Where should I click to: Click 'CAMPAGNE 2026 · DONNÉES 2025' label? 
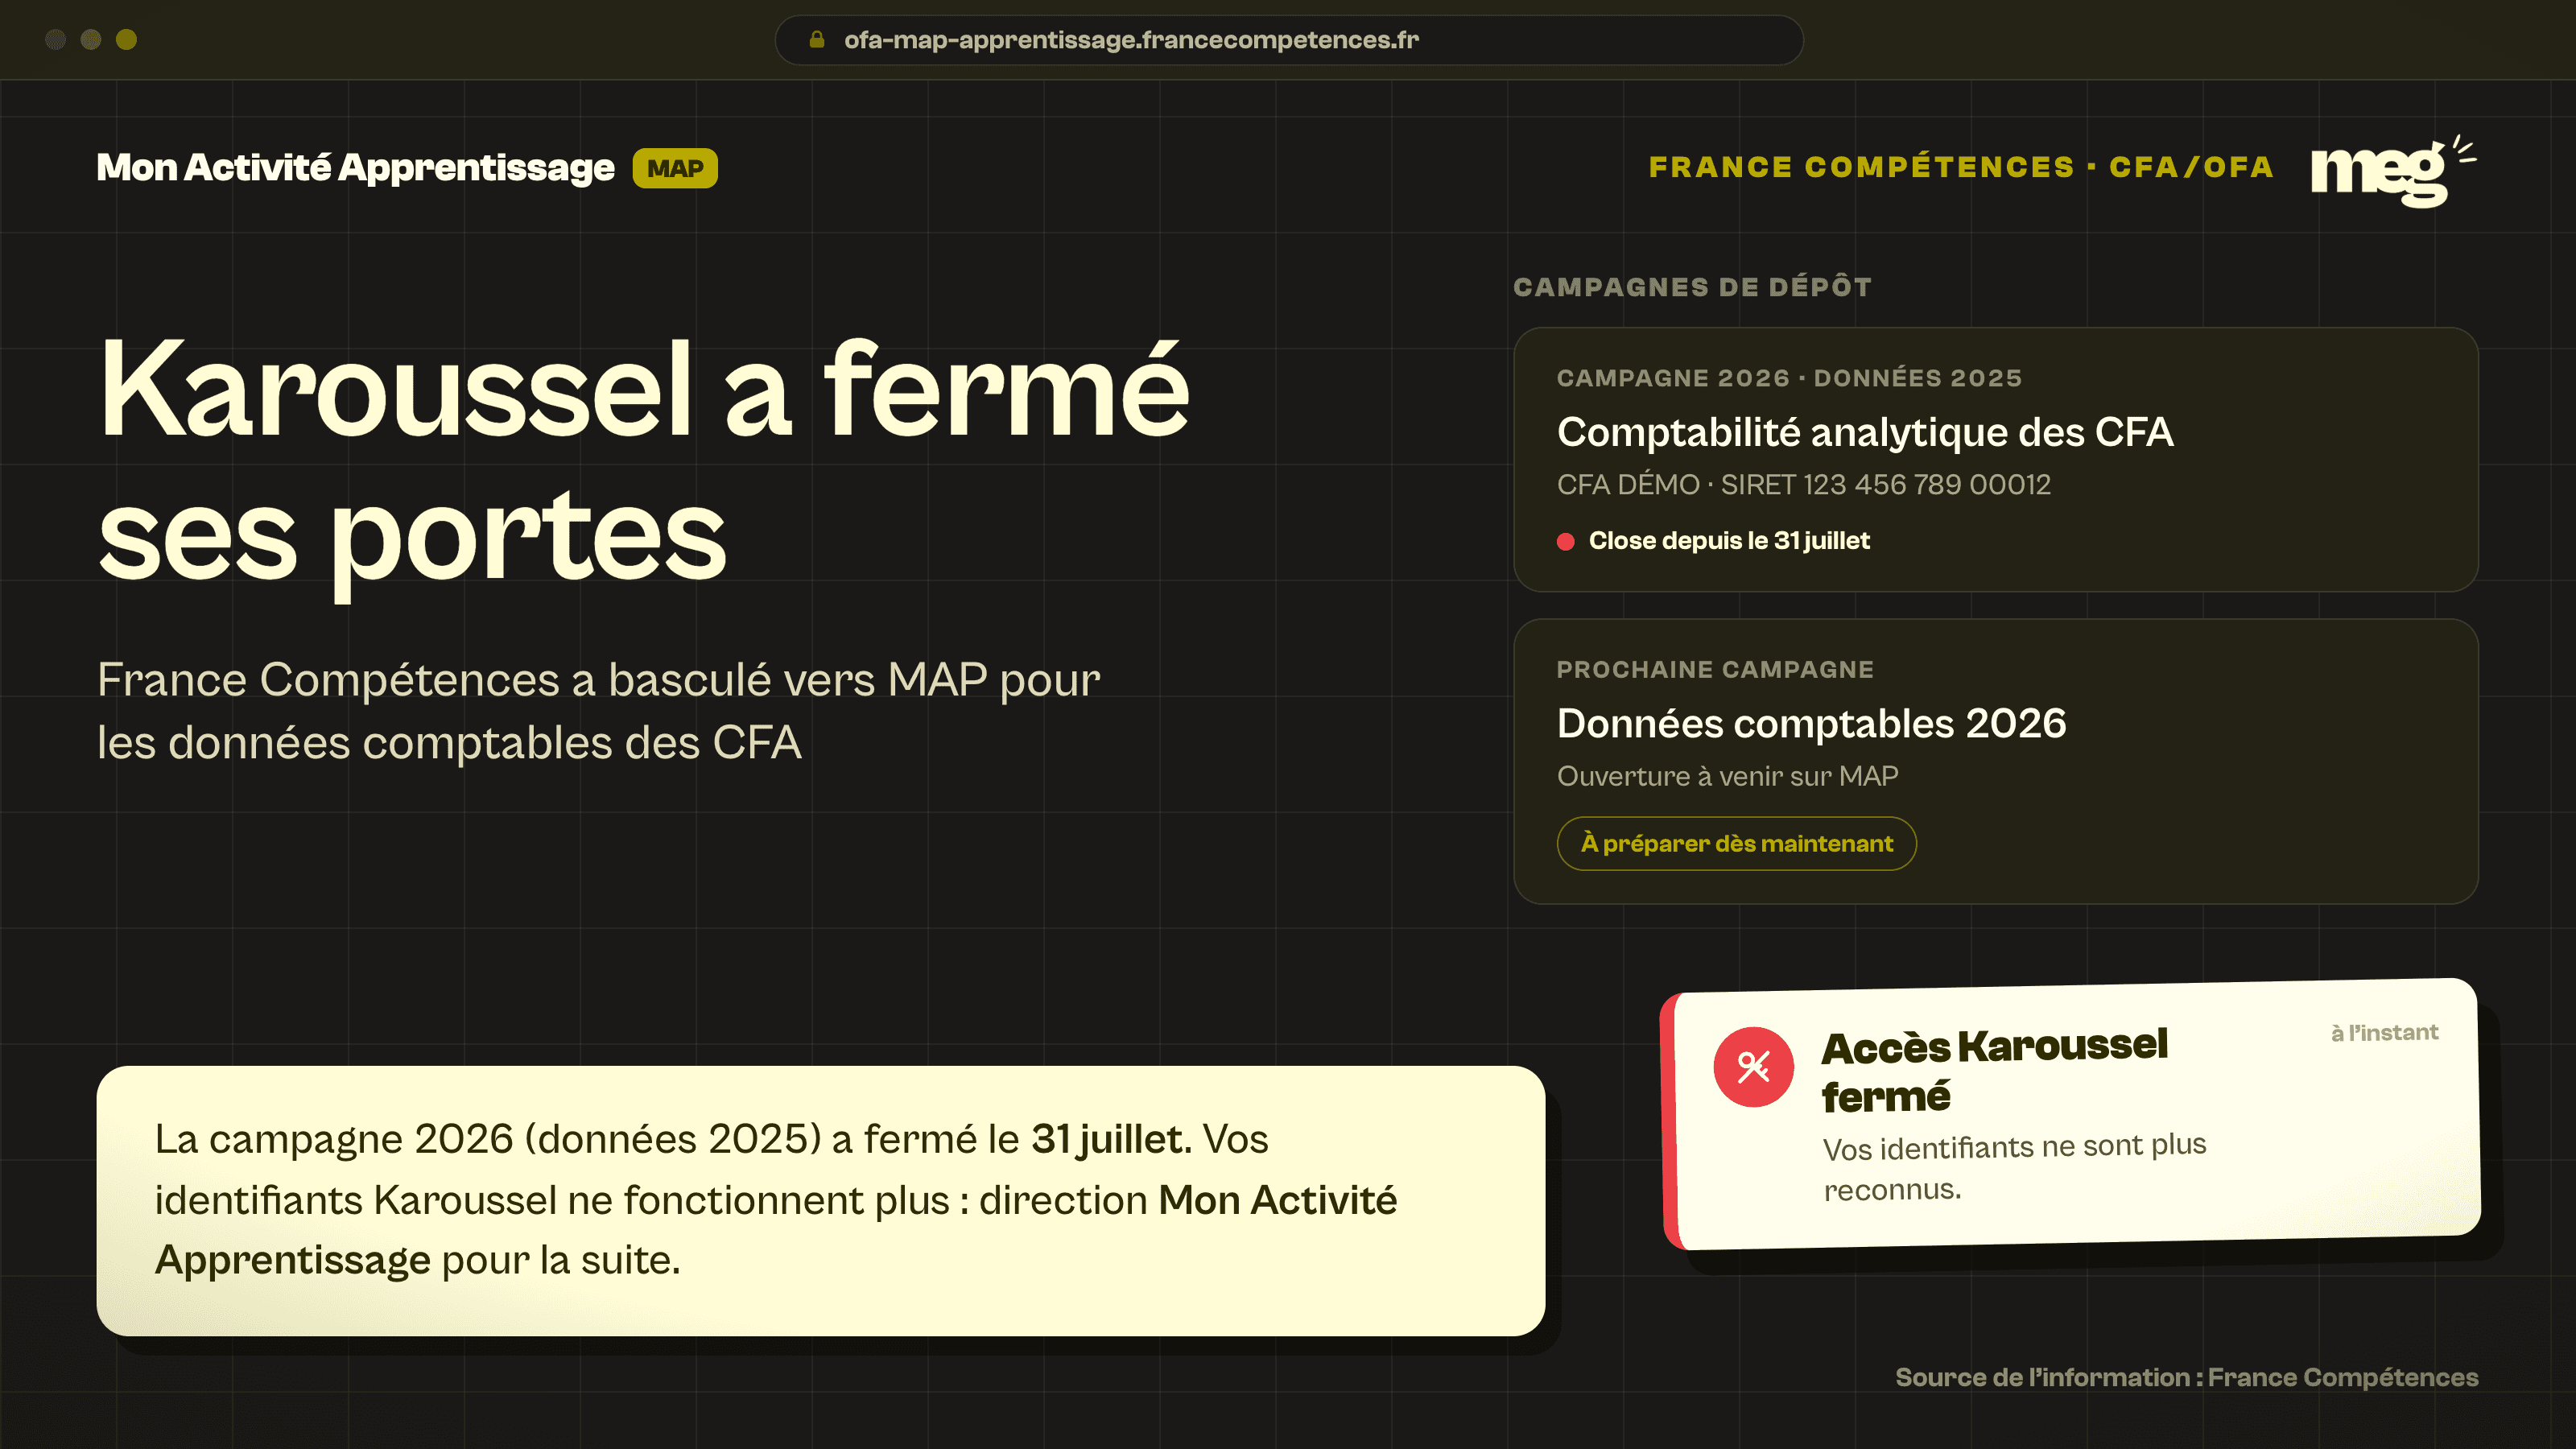pyautogui.click(x=1789, y=378)
